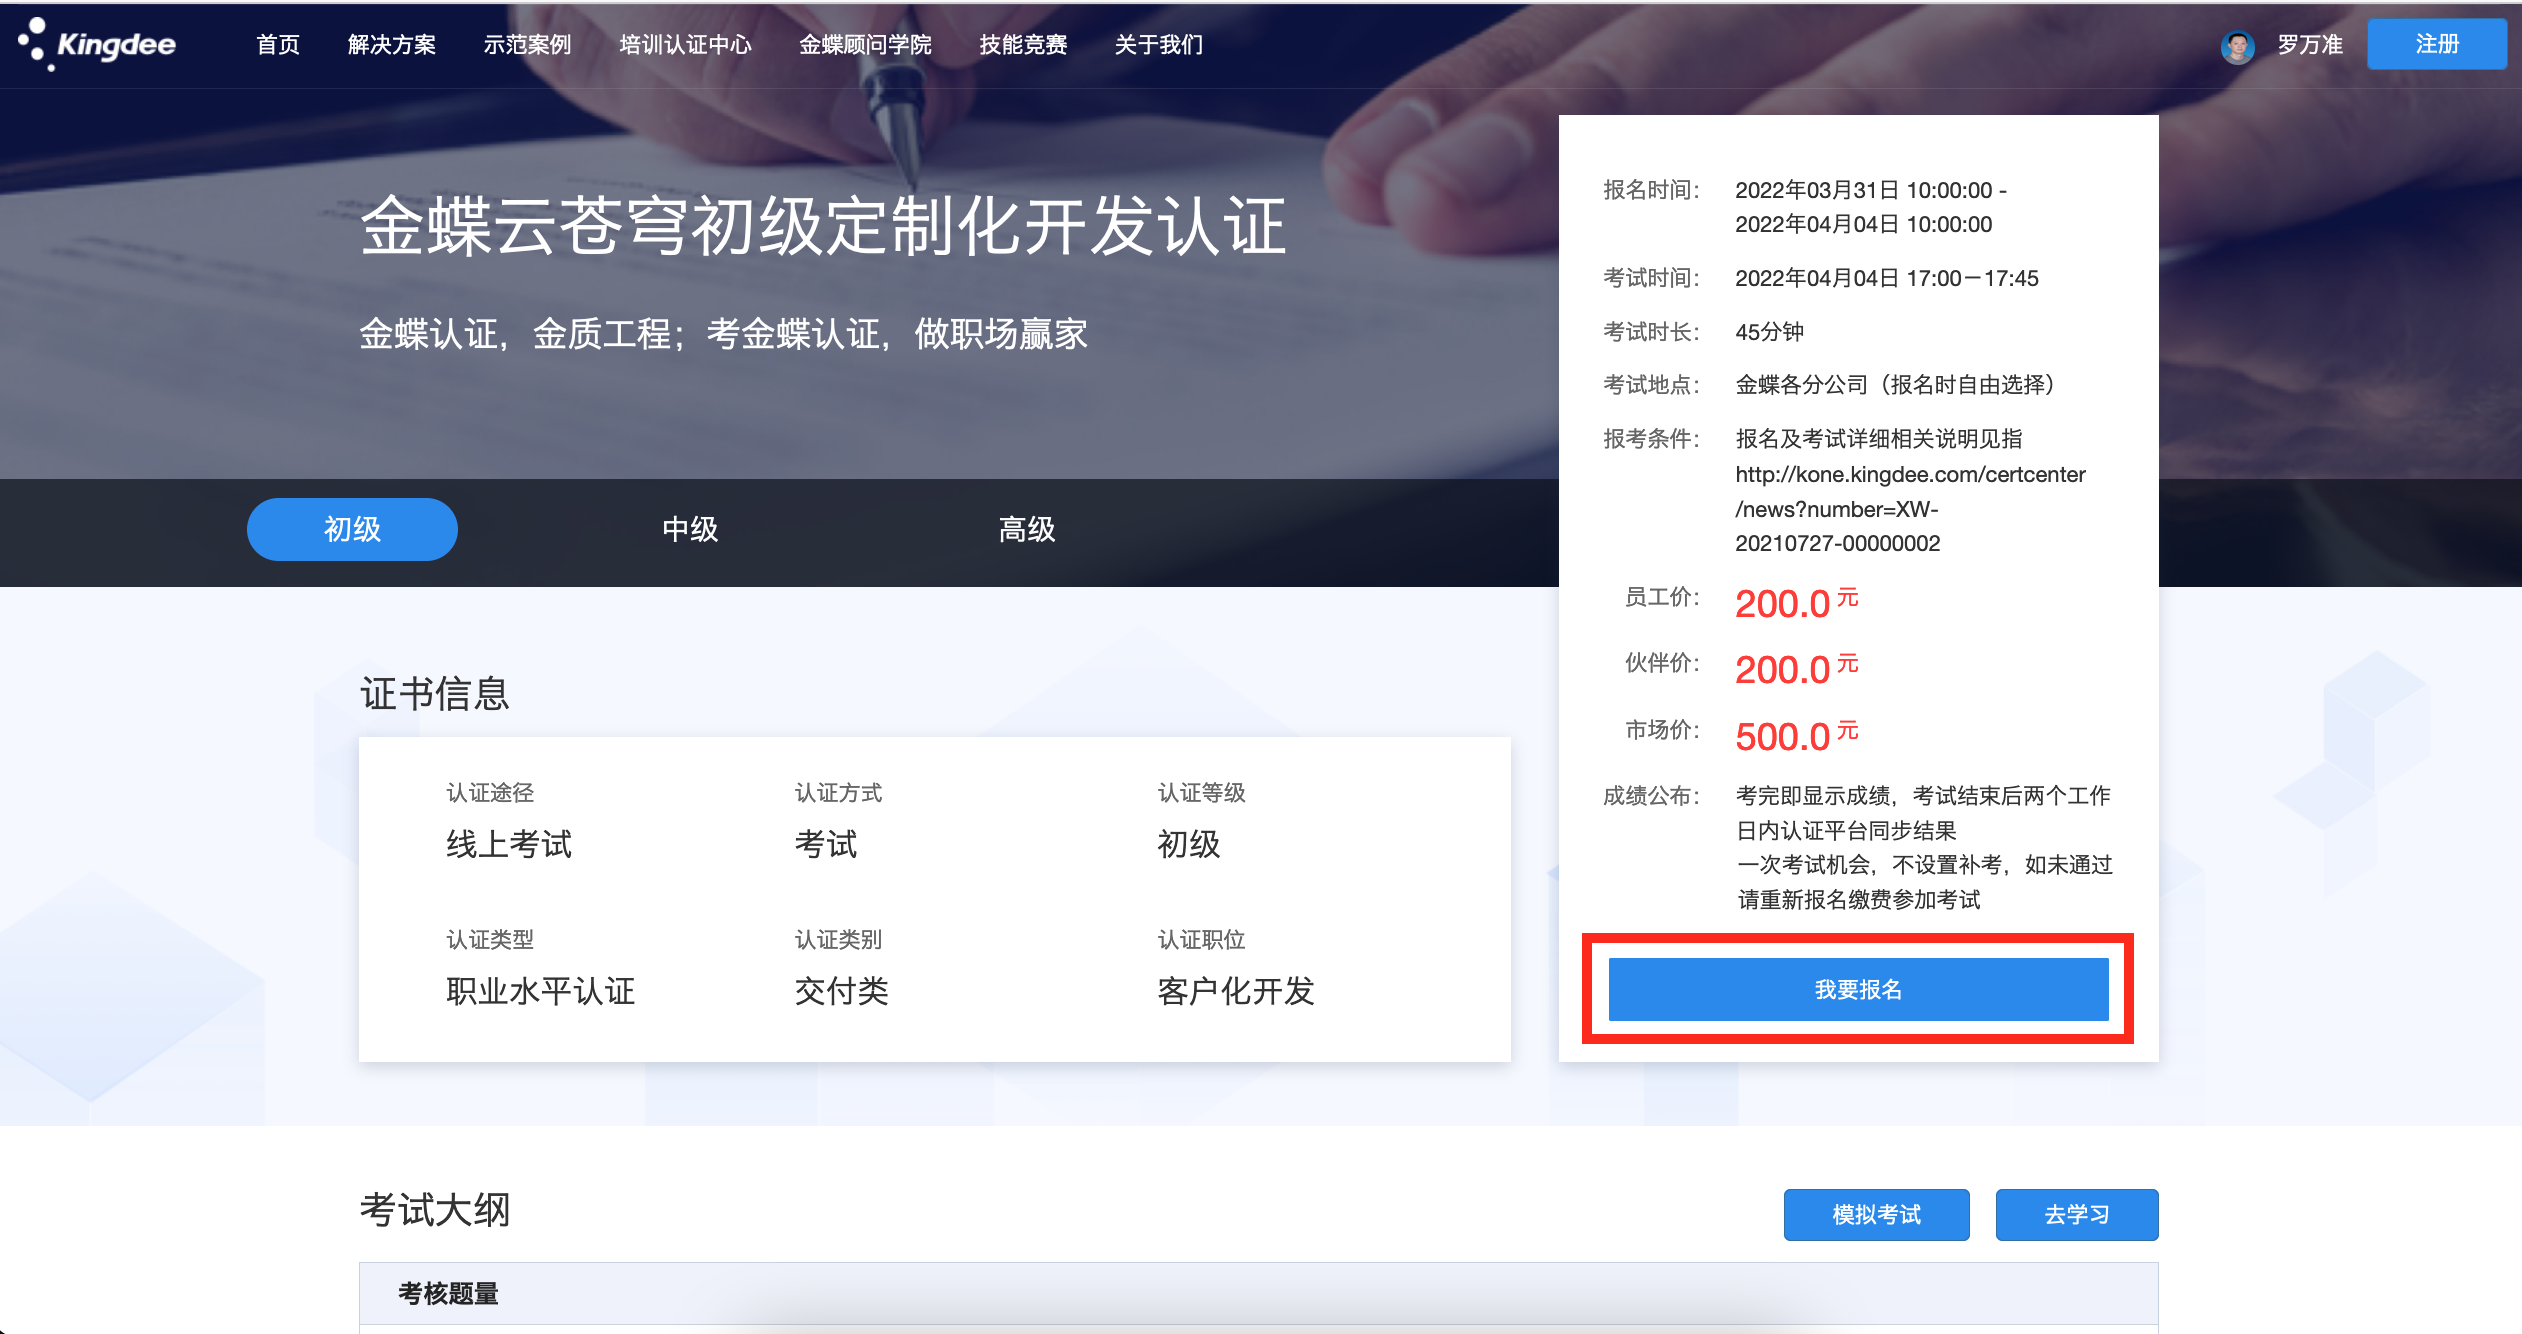Screen dimensions: 2522x1334
Task: Select the 初级 level tab
Action: (352, 529)
